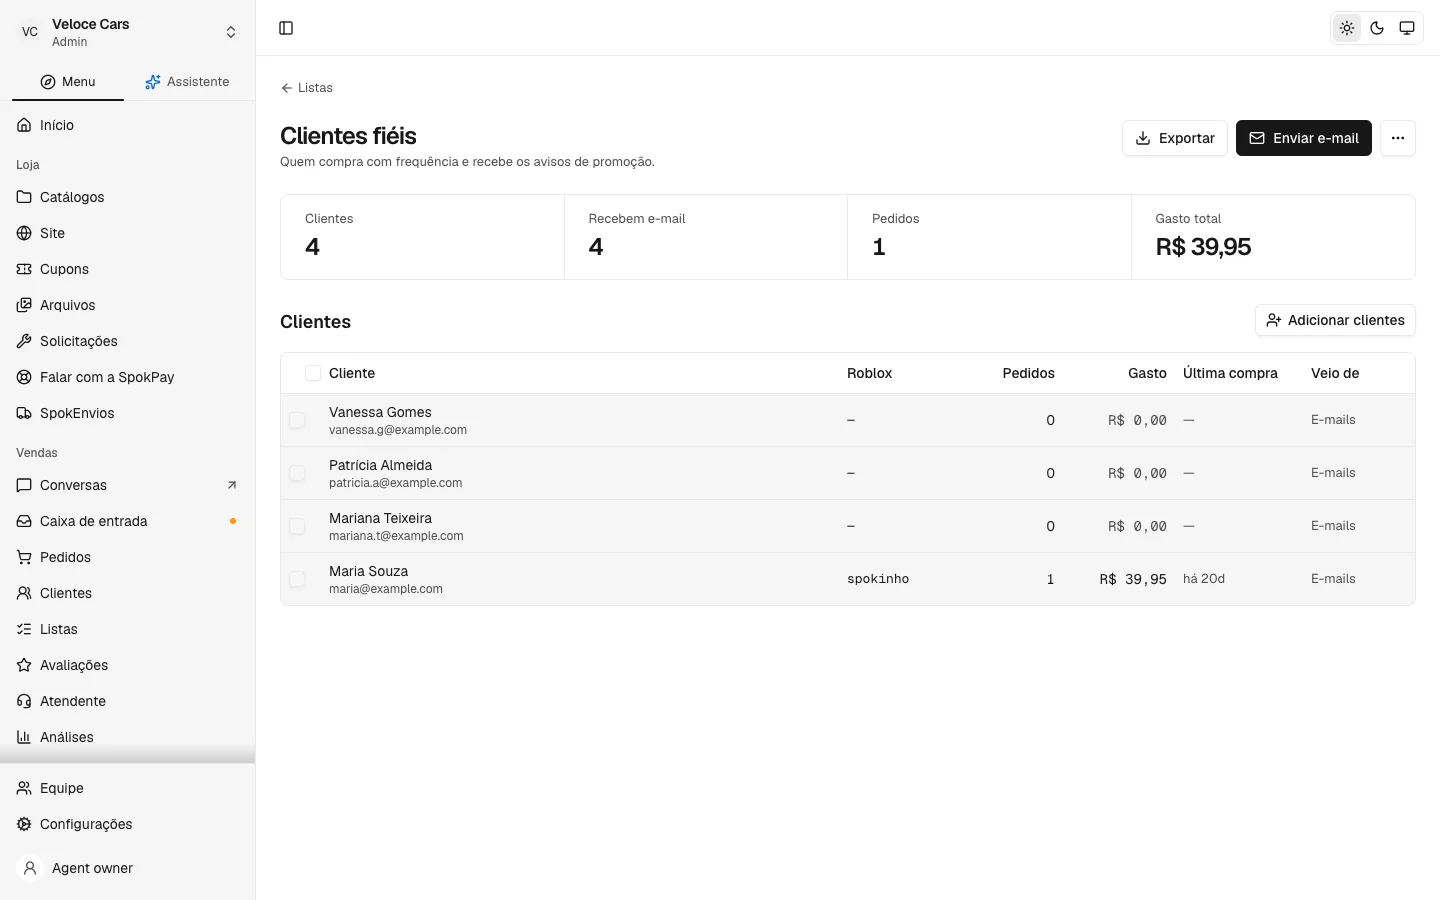Open Cupons ticket item

[127, 269]
